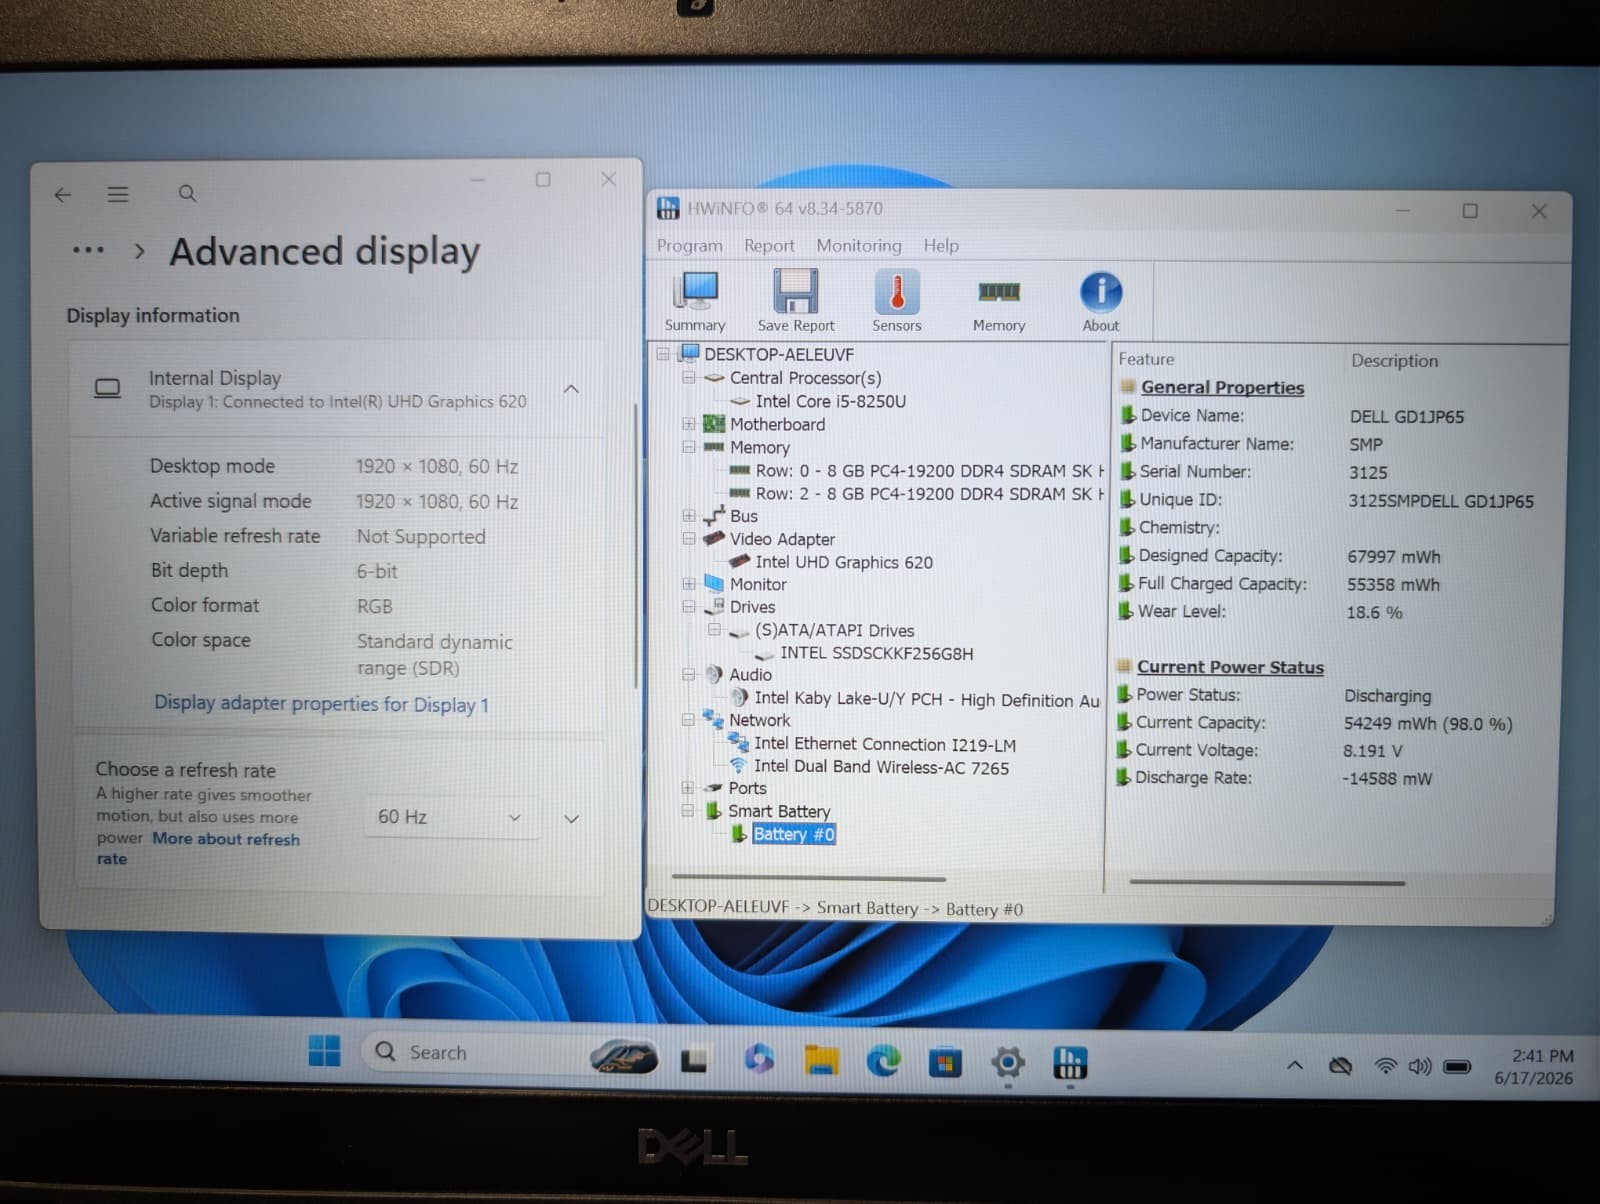Click the Description column header

pyautogui.click(x=1395, y=360)
